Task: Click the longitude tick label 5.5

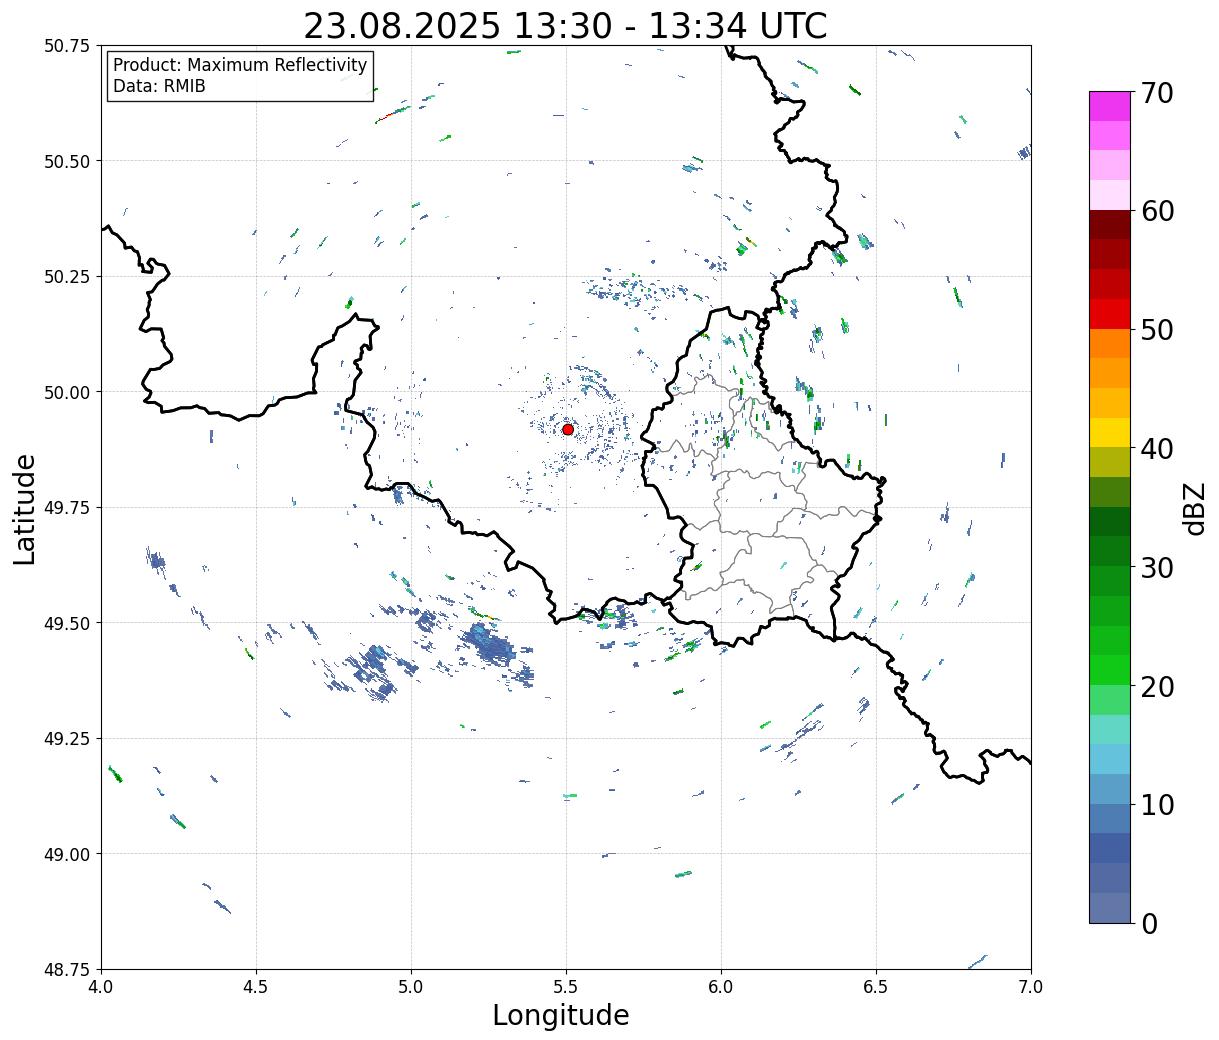Action: [x=566, y=986]
